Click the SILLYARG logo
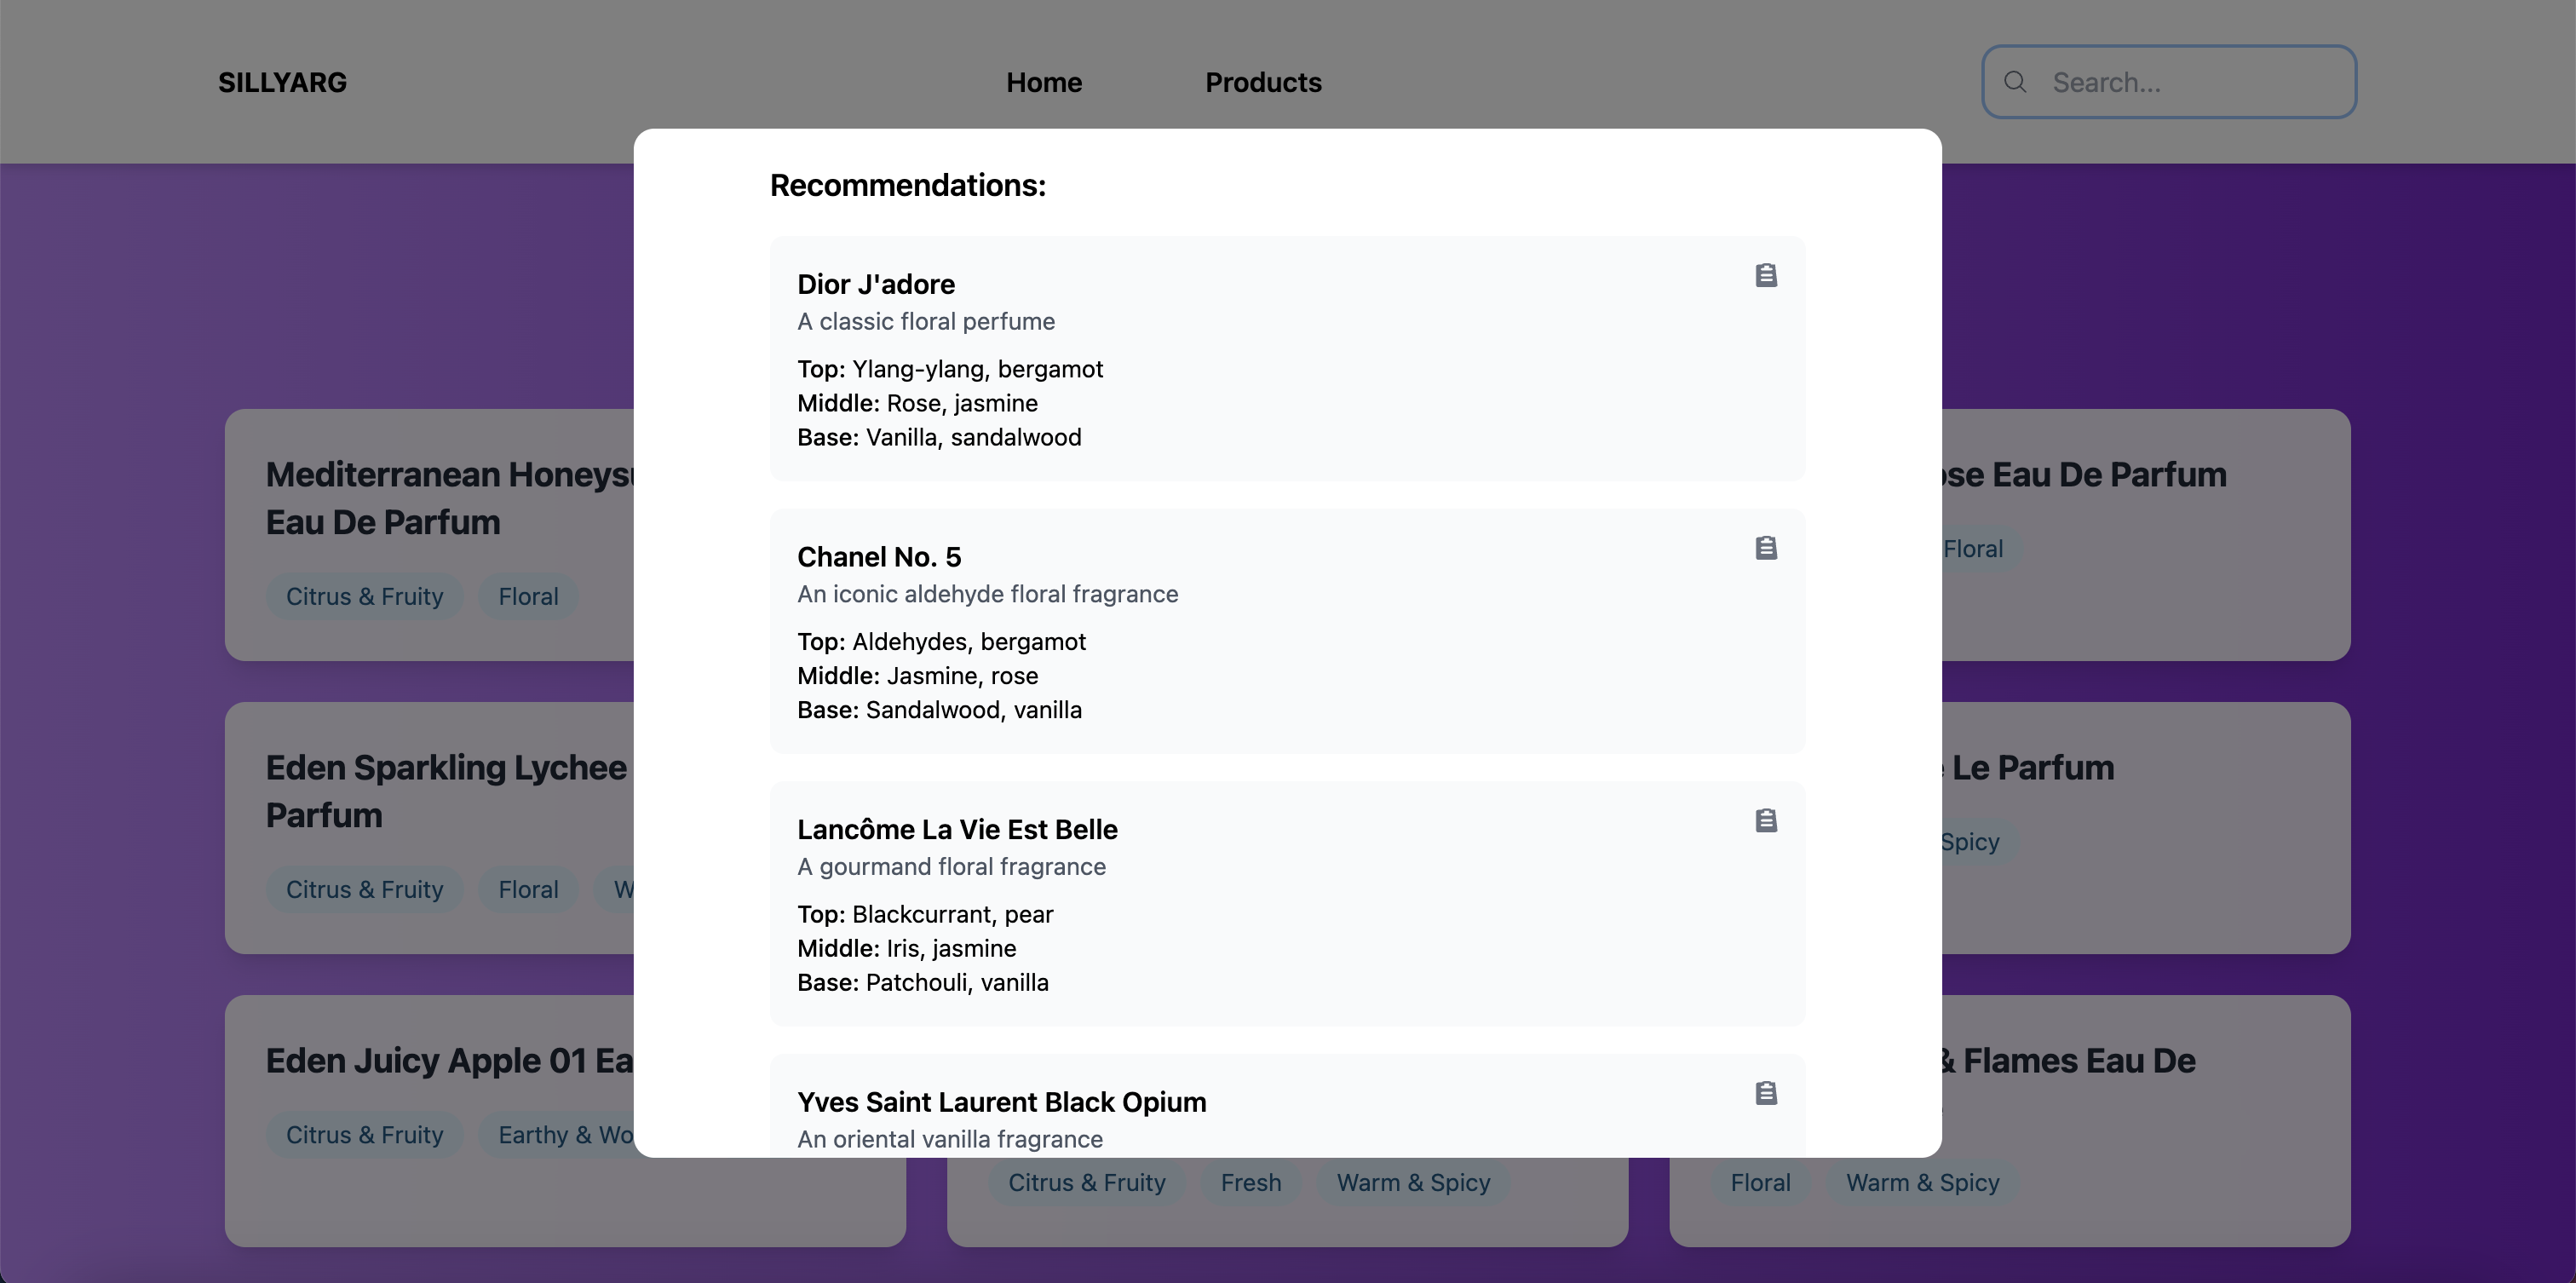Screen dimensions: 2576x1283 282,82
